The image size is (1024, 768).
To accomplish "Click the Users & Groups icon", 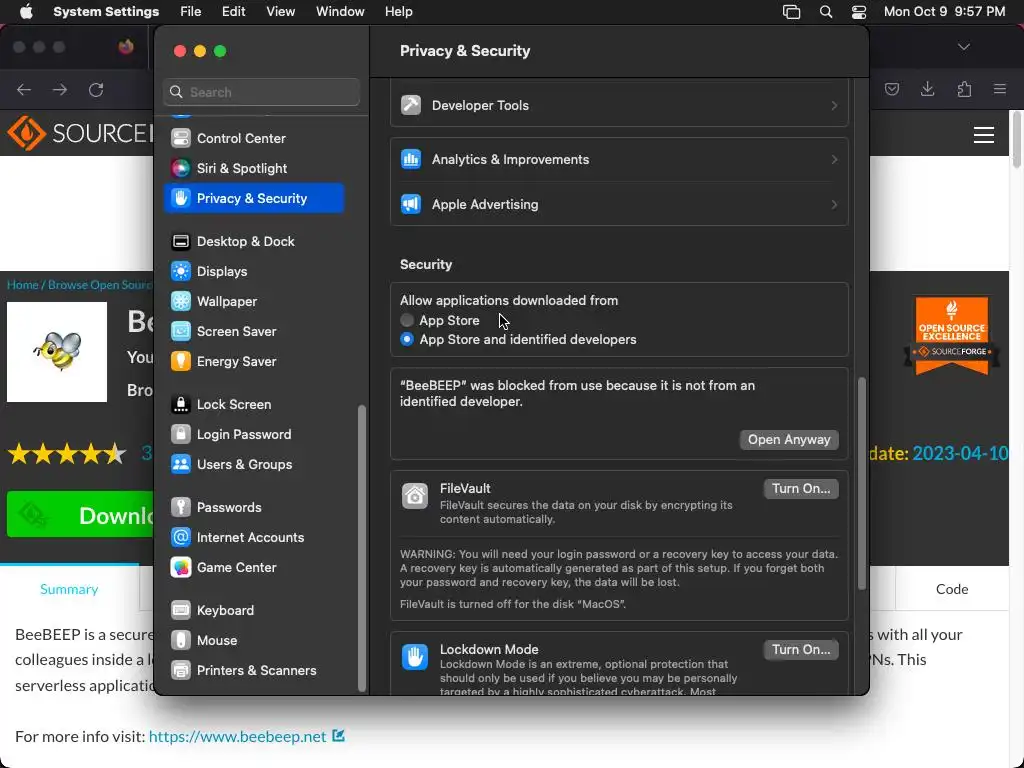I will tap(181, 465).
